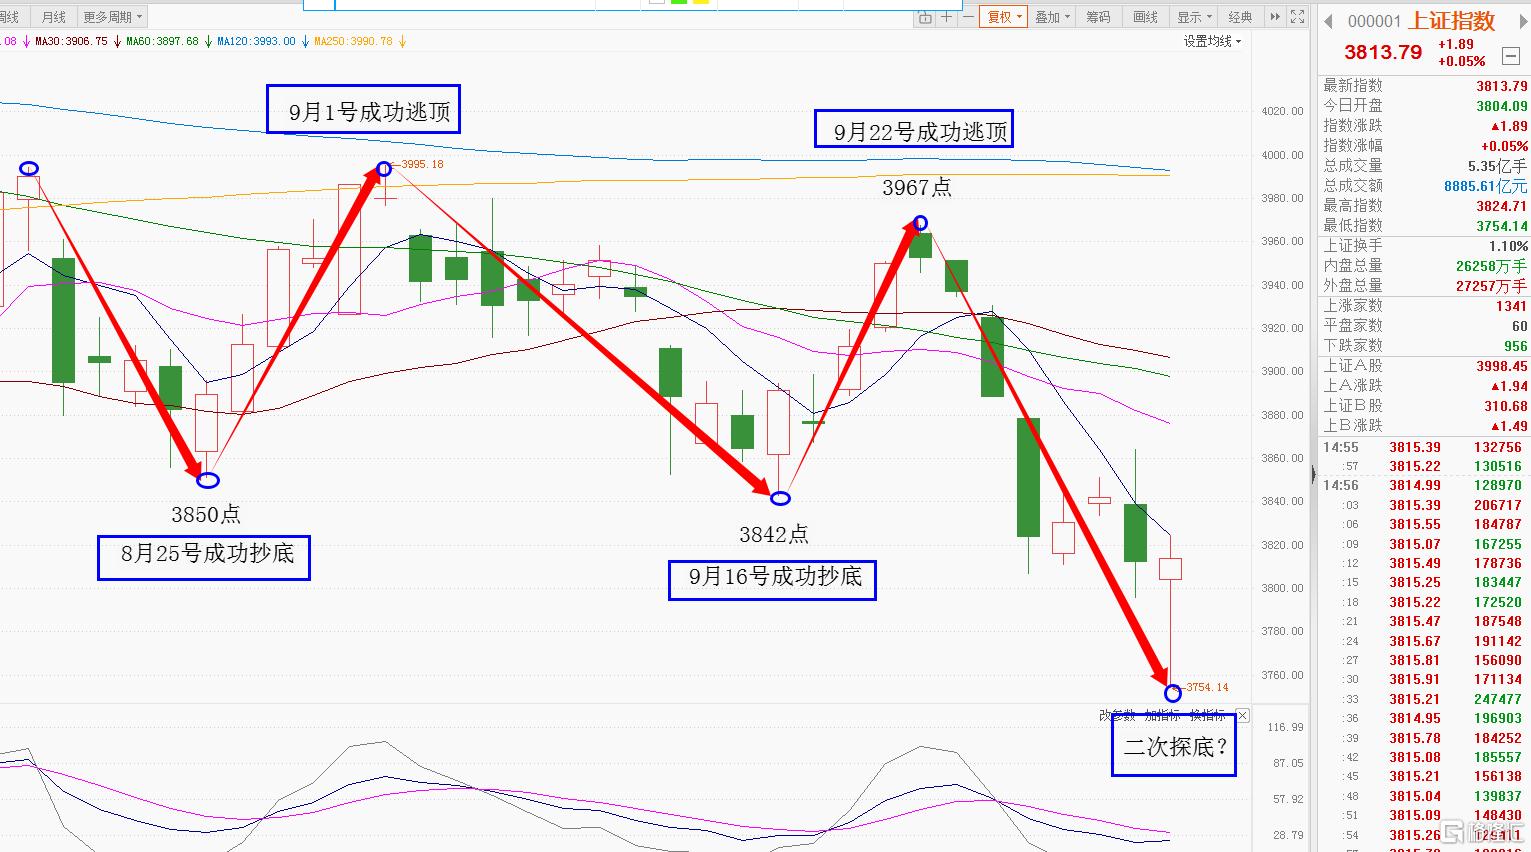Toggle the 画线 drawing tools

pyautogui.click(x=1145, y=17)
